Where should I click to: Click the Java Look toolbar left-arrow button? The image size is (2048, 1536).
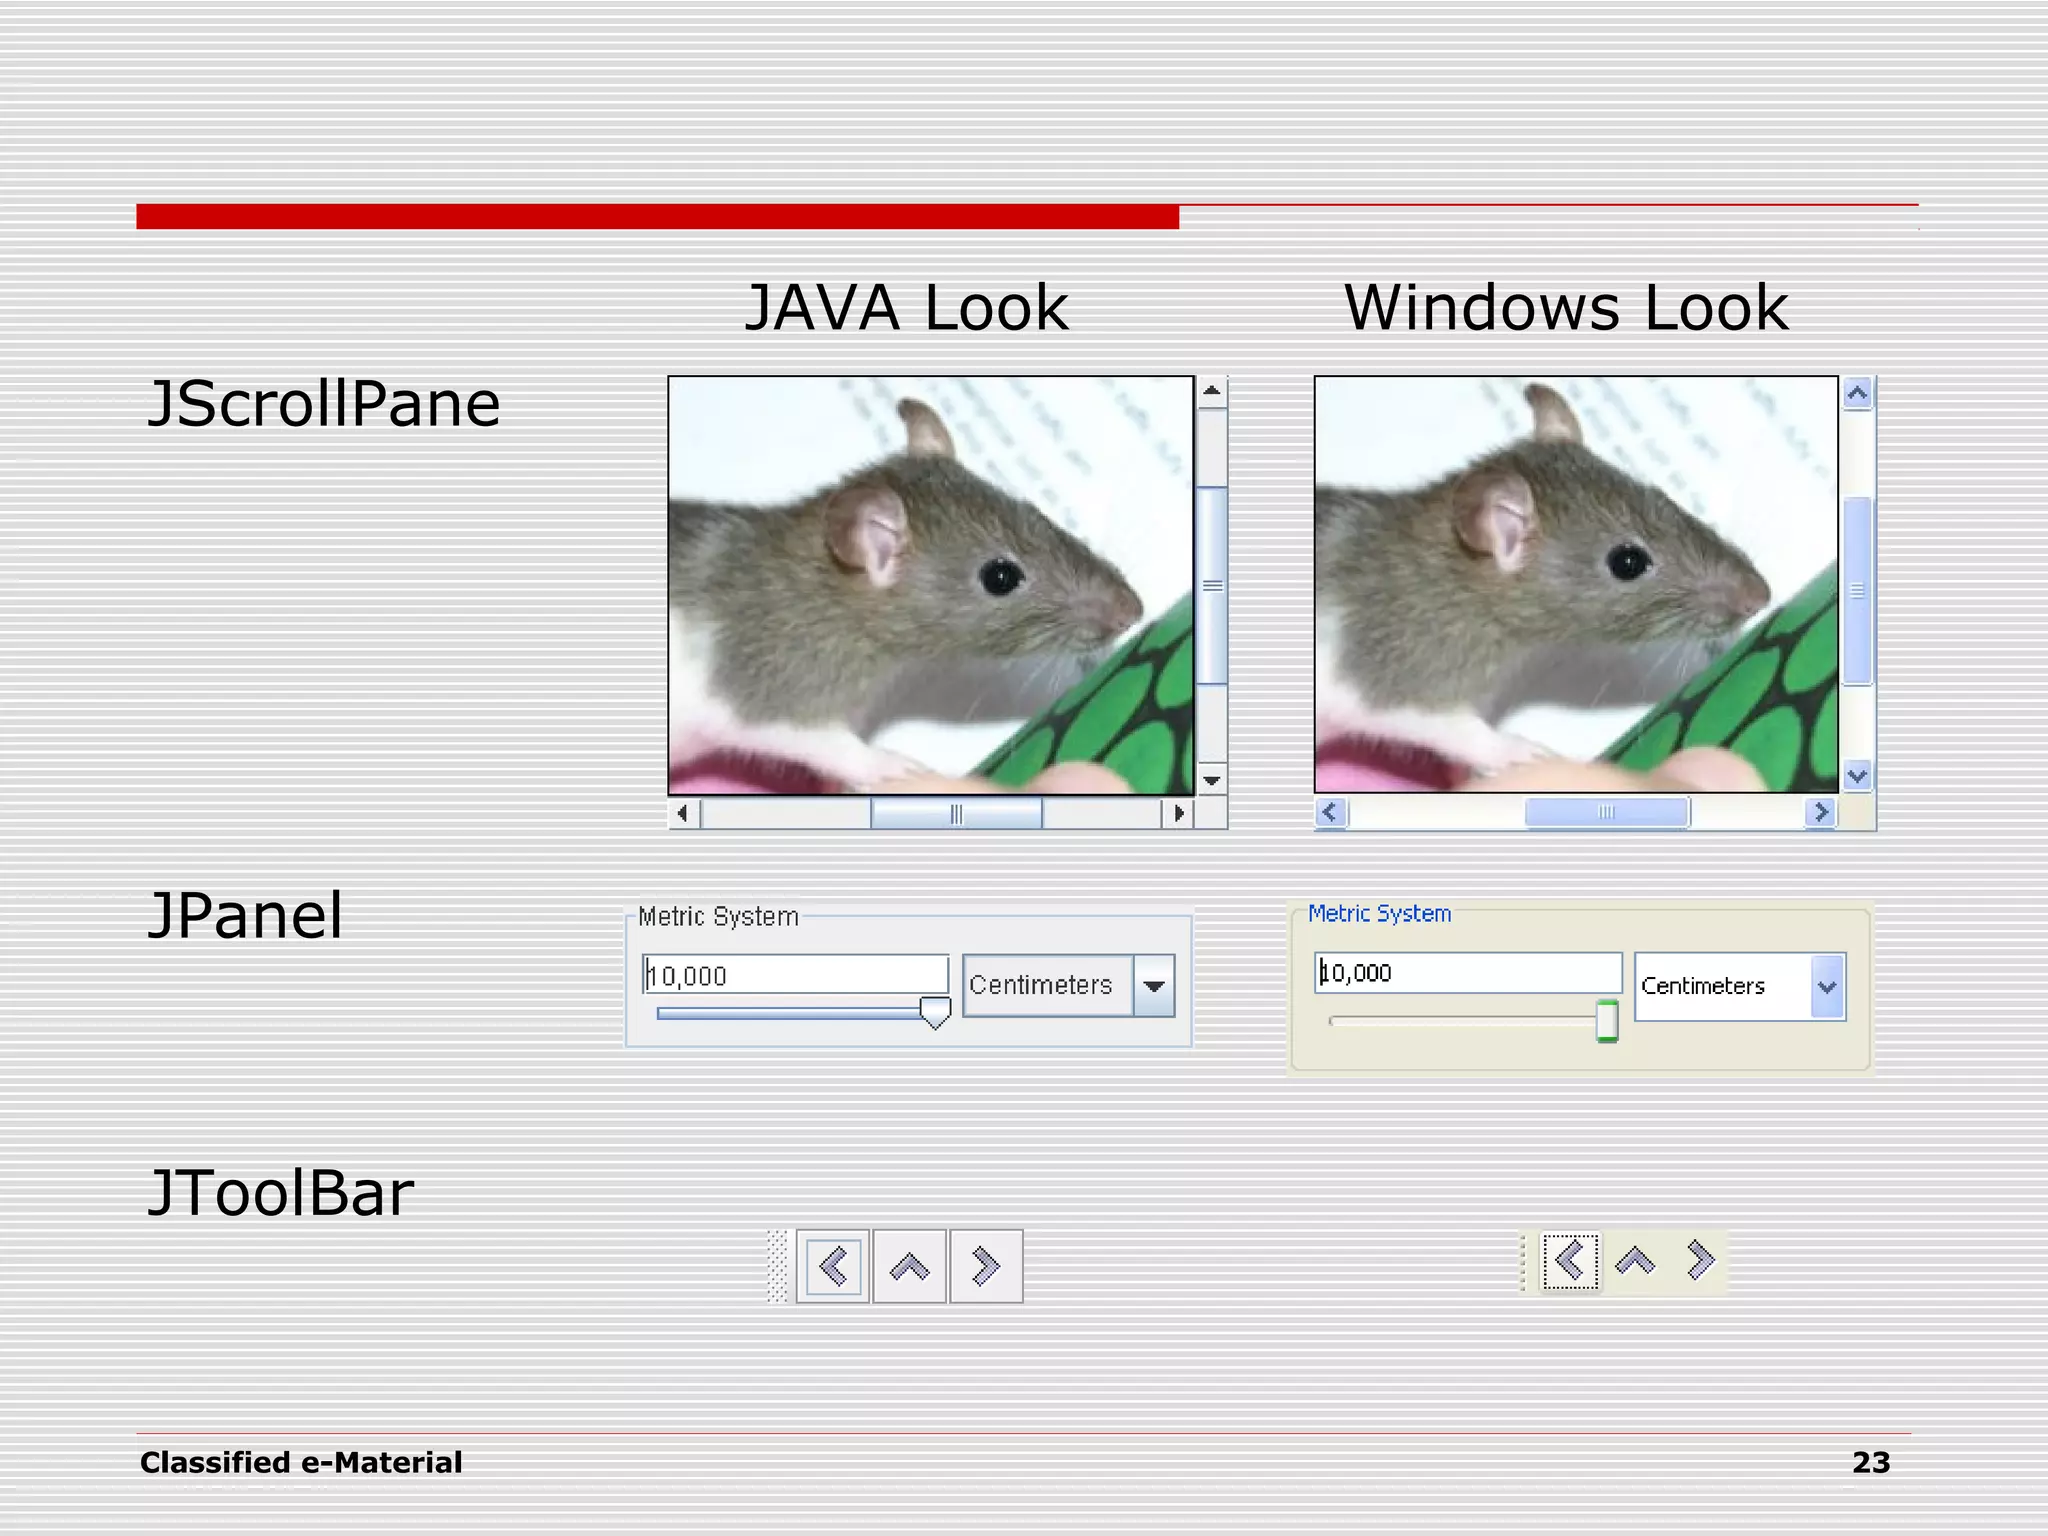tap(833, 1266)
